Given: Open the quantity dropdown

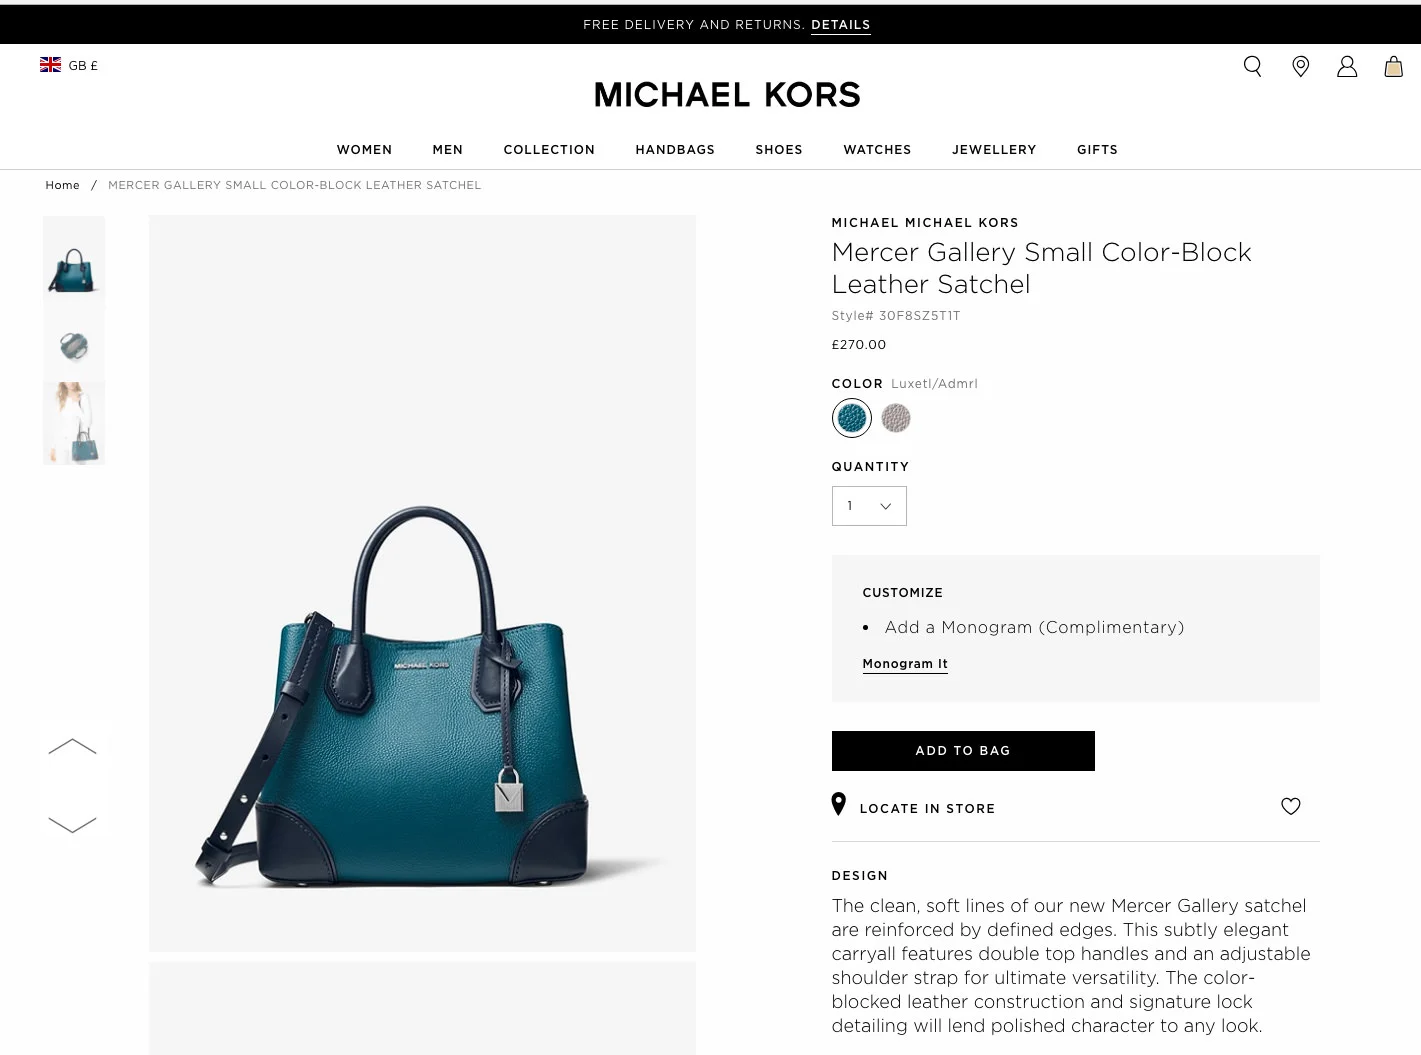Looking at the screenshot, I should [x=869, y=506].
